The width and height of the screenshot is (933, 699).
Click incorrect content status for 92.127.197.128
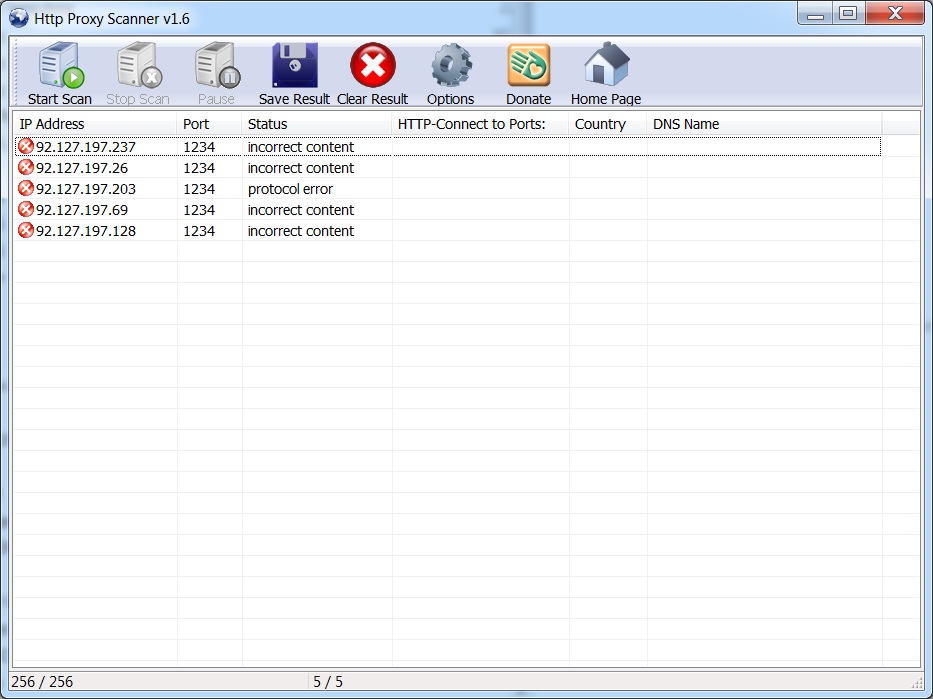click(x=300, y=231)
